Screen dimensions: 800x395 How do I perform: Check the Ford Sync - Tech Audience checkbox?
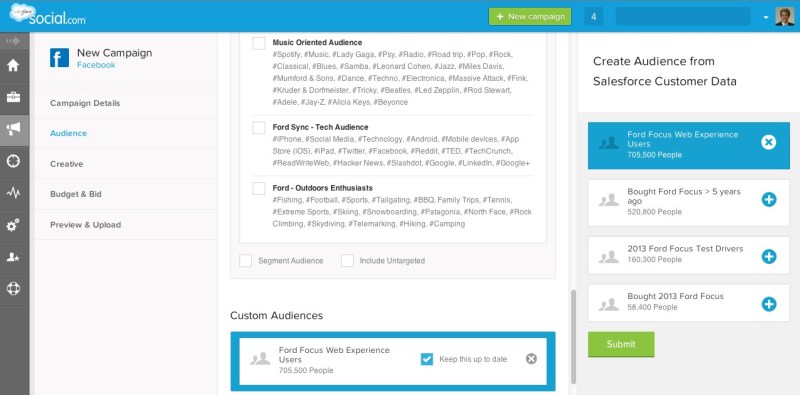tap(259, 128)
